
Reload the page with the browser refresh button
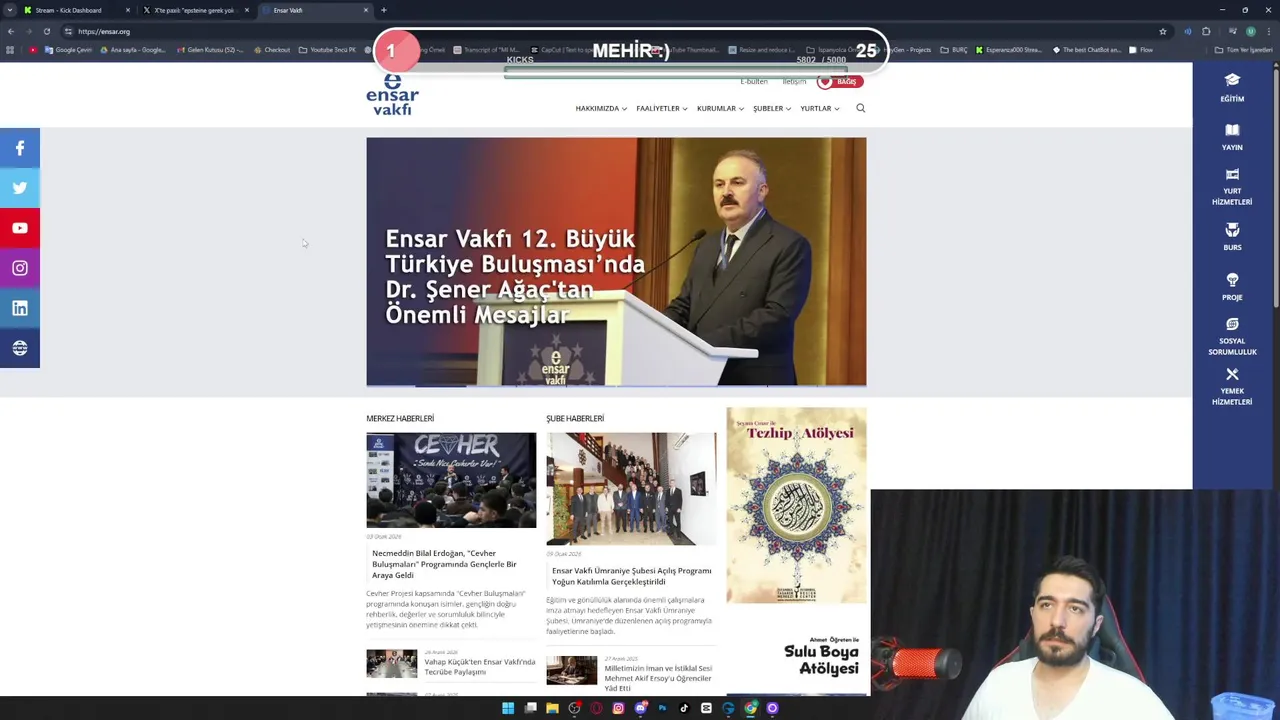click(x=46, y=31)
